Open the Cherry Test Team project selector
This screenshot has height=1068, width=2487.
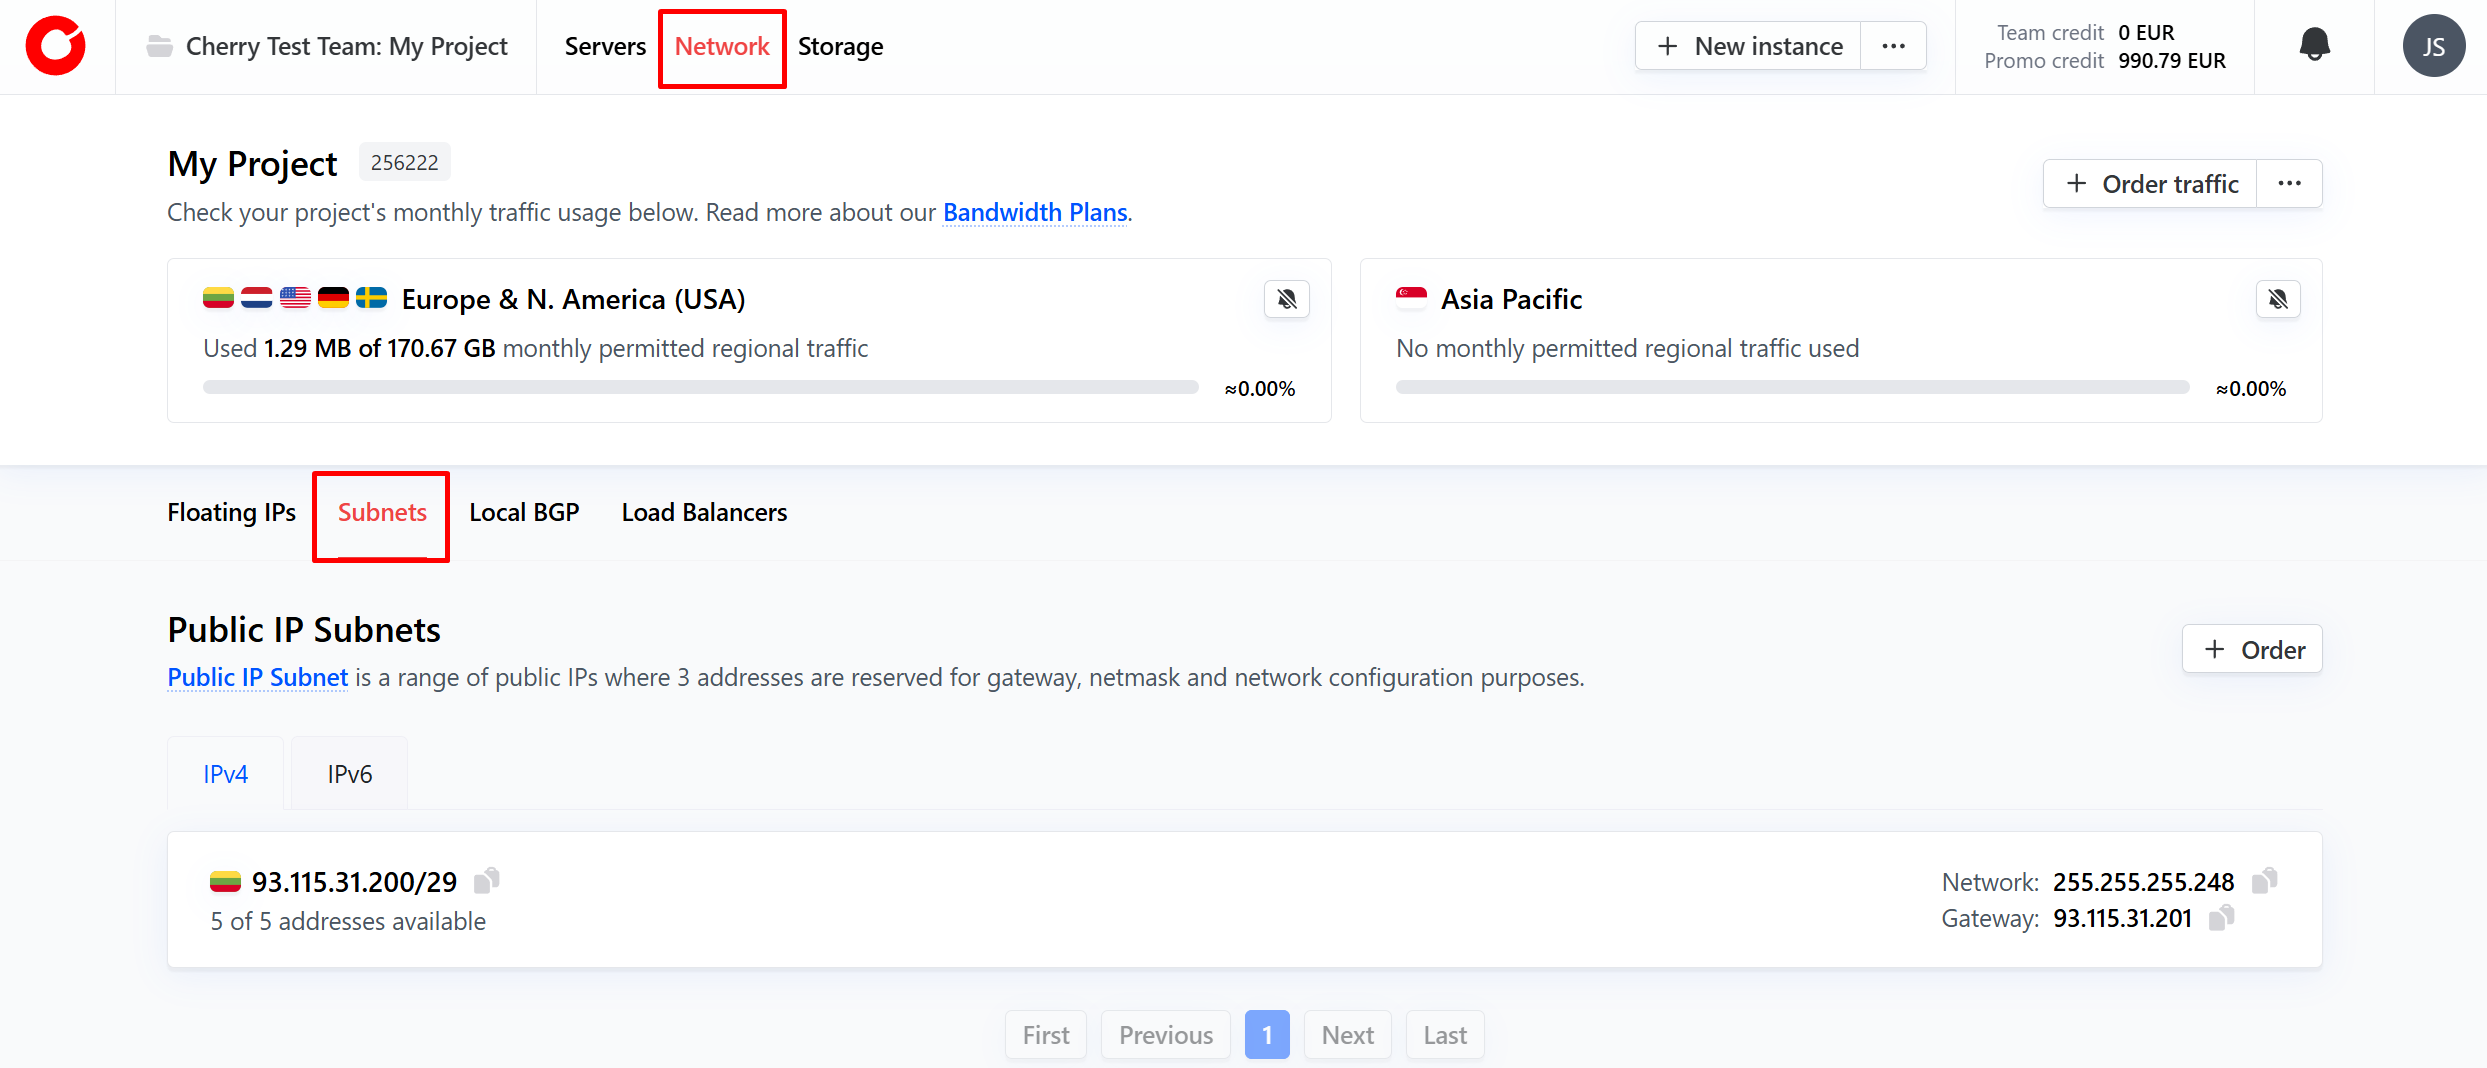[346, 46]
